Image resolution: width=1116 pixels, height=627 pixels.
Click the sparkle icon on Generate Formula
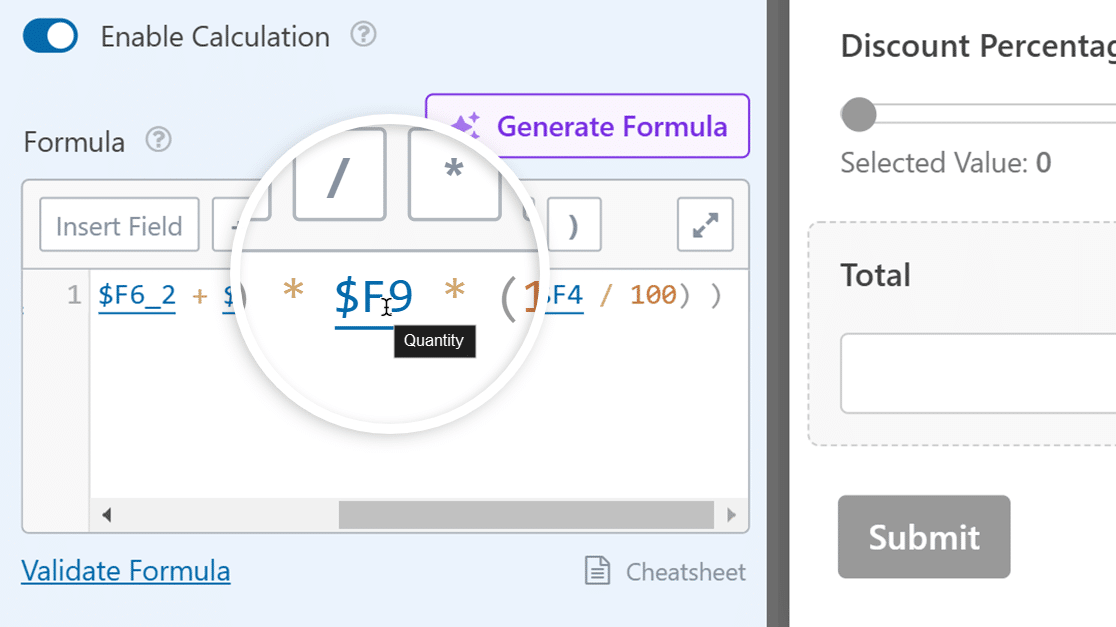click(x=470, y=126)
